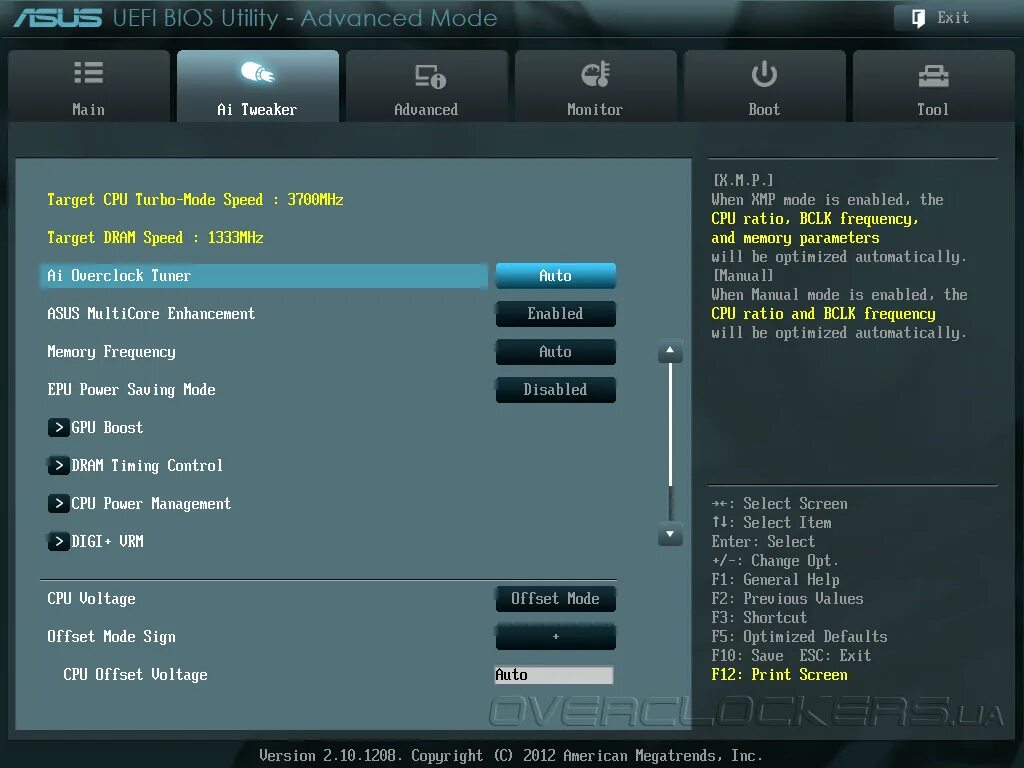Open the Main tab
1024x768 pixels.
(x=89, y=86)
